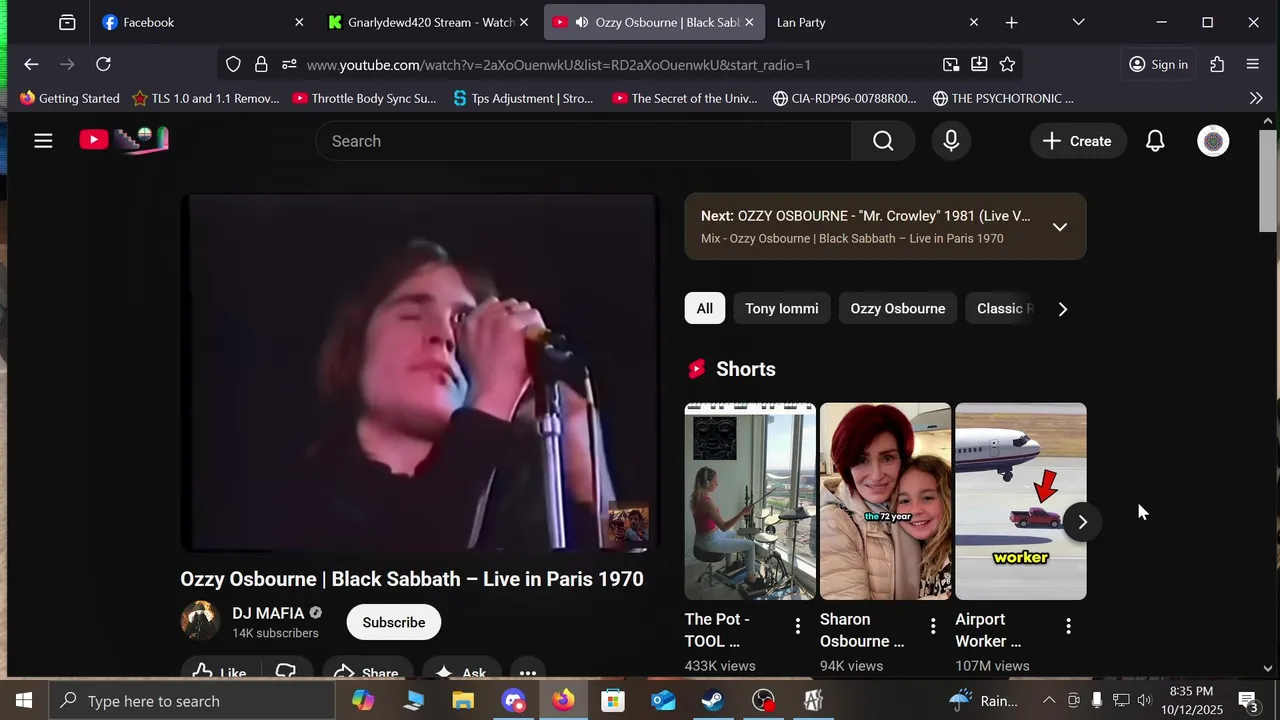
Task: Select the All filter chip
Action: (x=705, y=308)
